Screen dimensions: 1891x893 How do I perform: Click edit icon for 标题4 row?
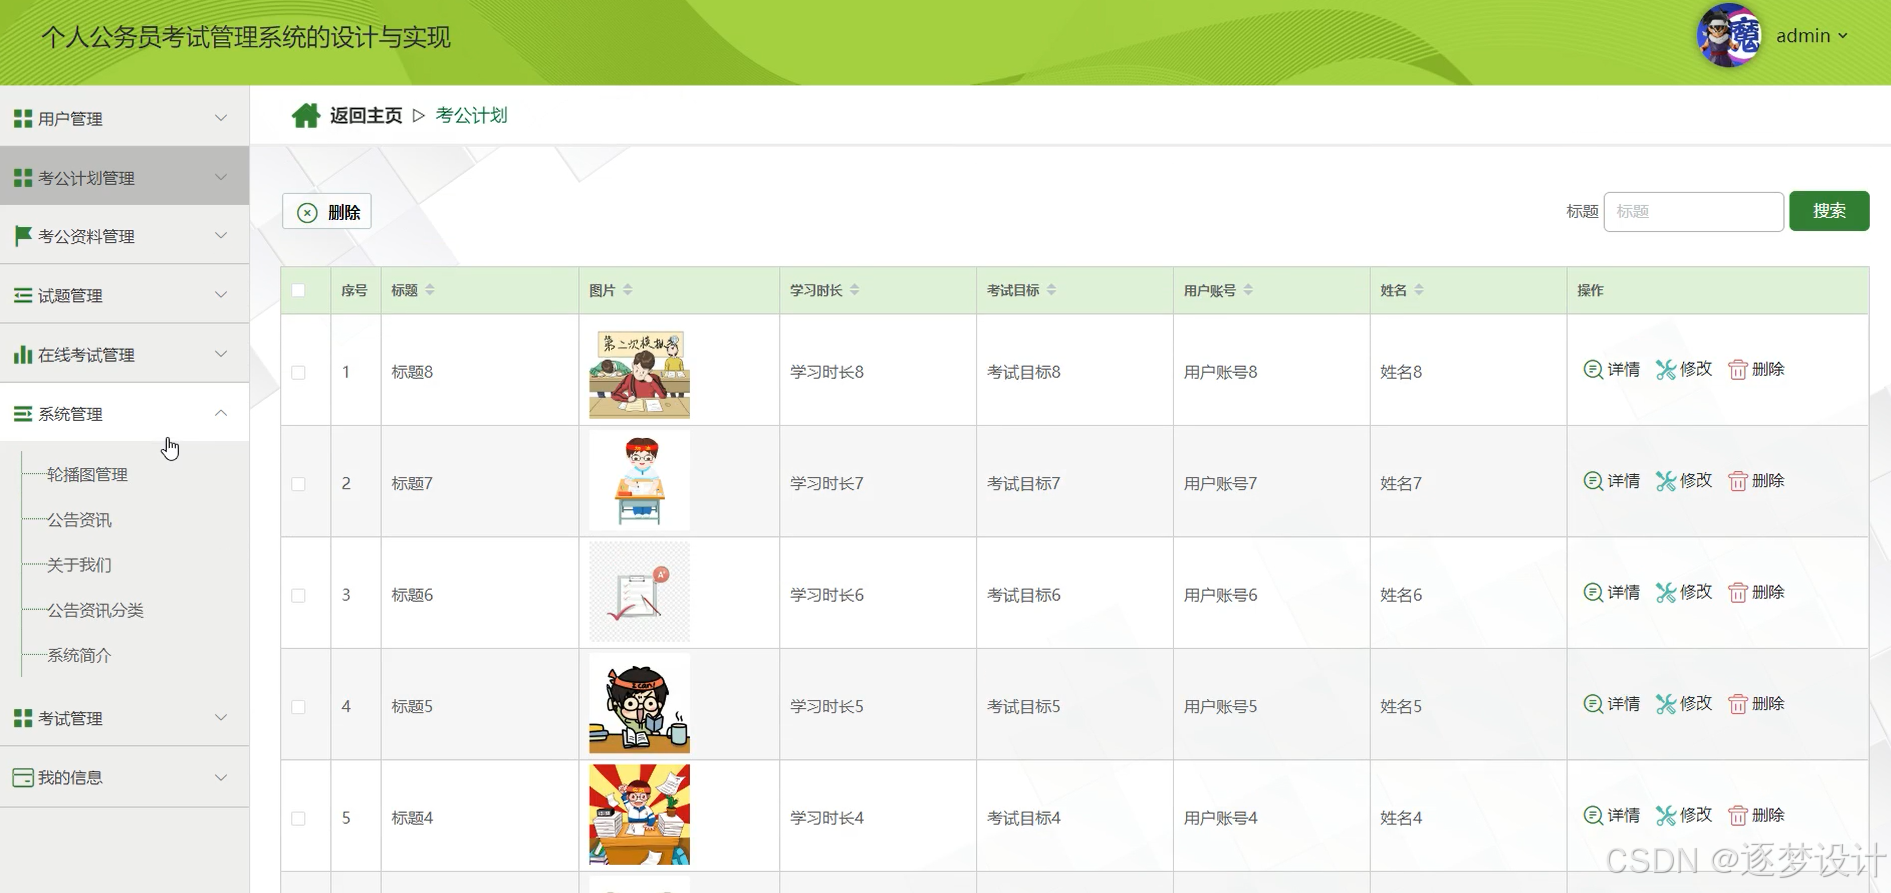[x=1666, y=816]
